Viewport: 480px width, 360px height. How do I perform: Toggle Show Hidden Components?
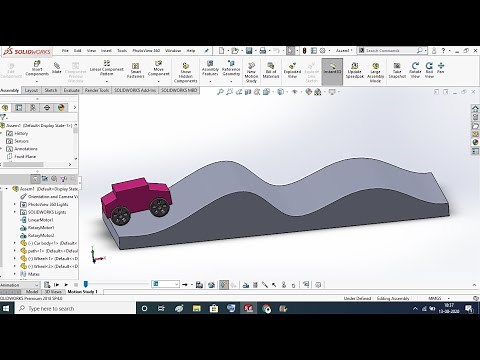point(186,73)
